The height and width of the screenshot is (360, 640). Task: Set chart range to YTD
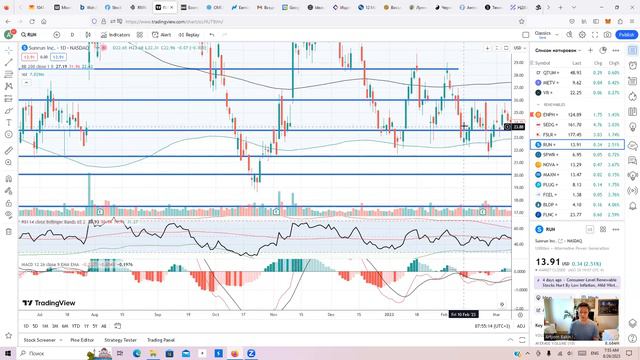(x=76, y=326)
